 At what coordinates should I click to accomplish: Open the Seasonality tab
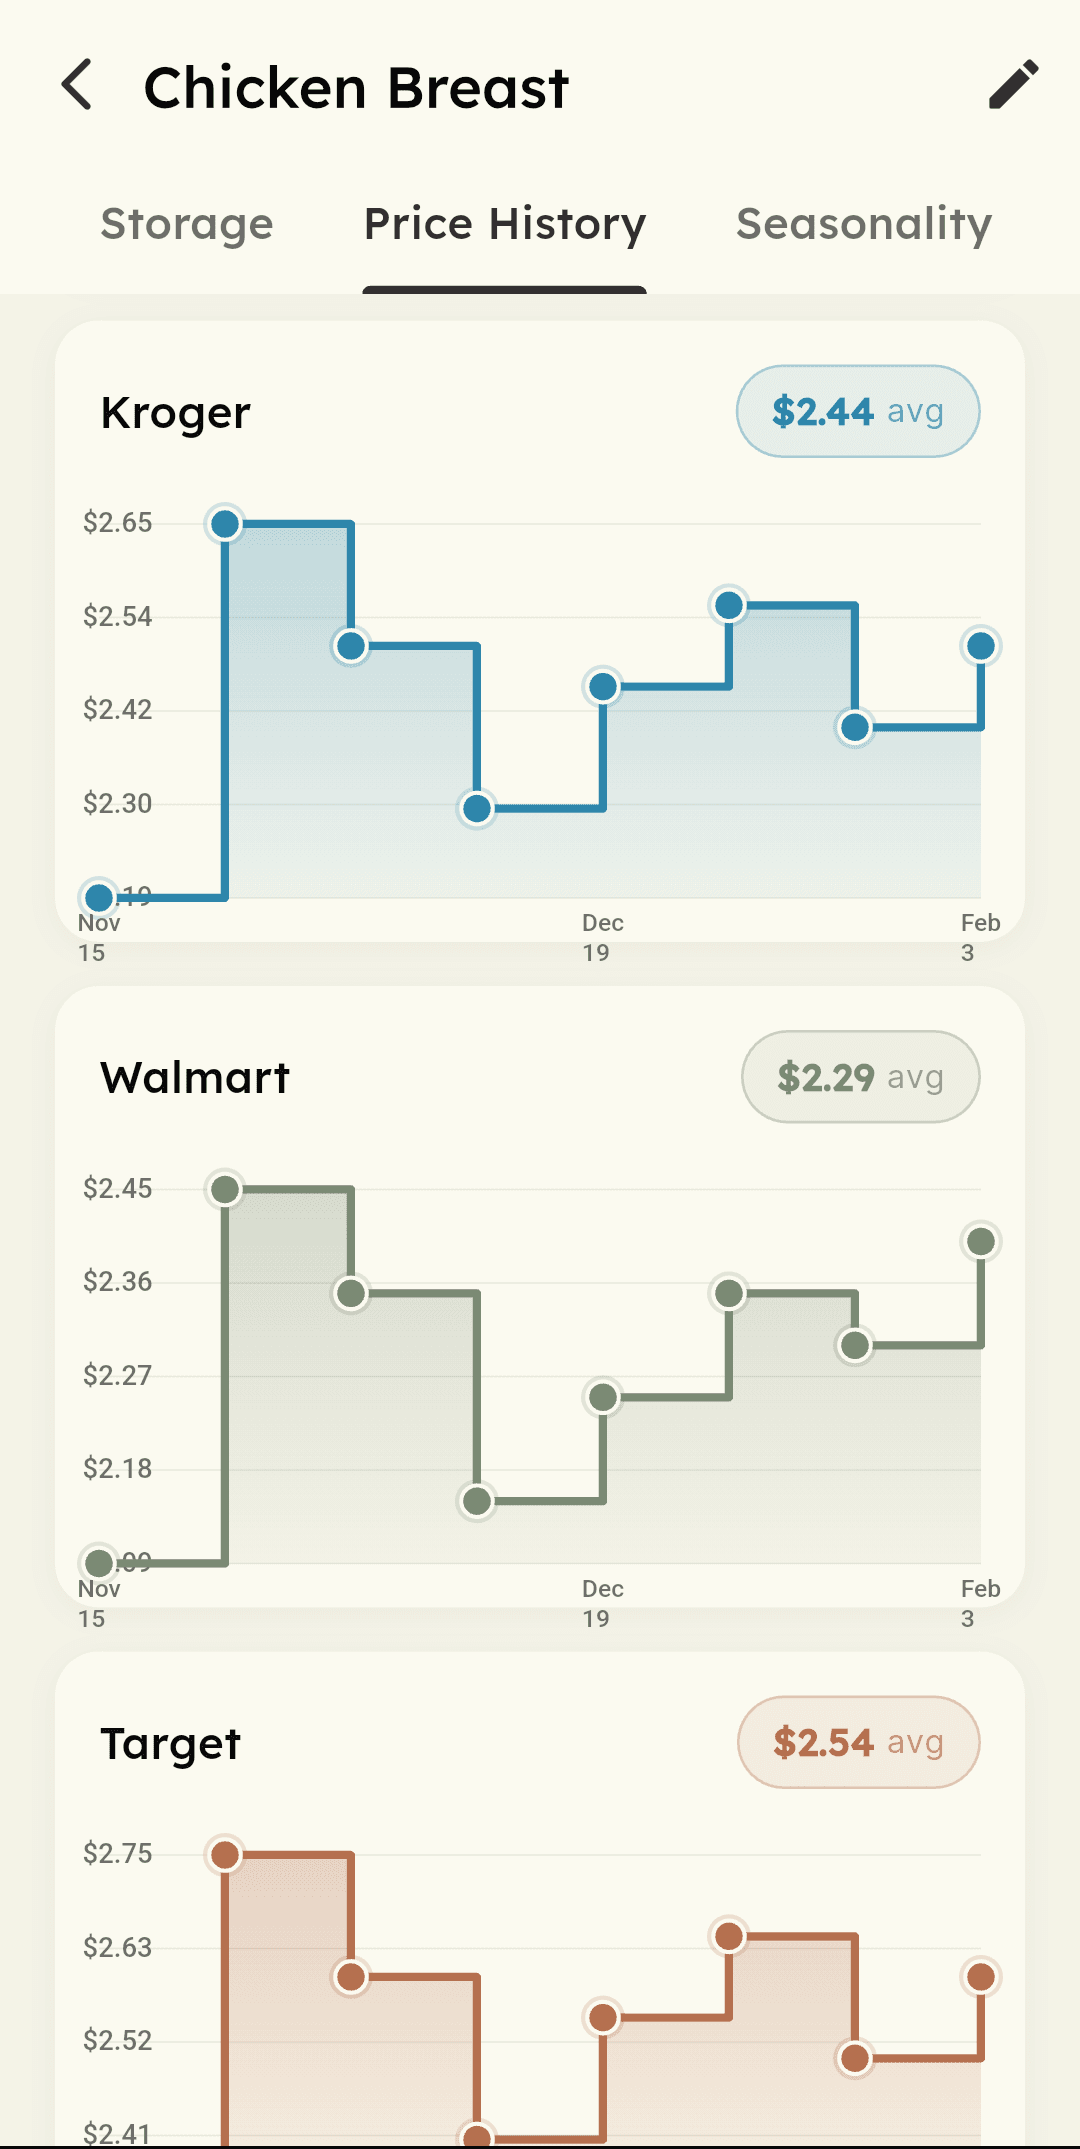pos(862,224)
